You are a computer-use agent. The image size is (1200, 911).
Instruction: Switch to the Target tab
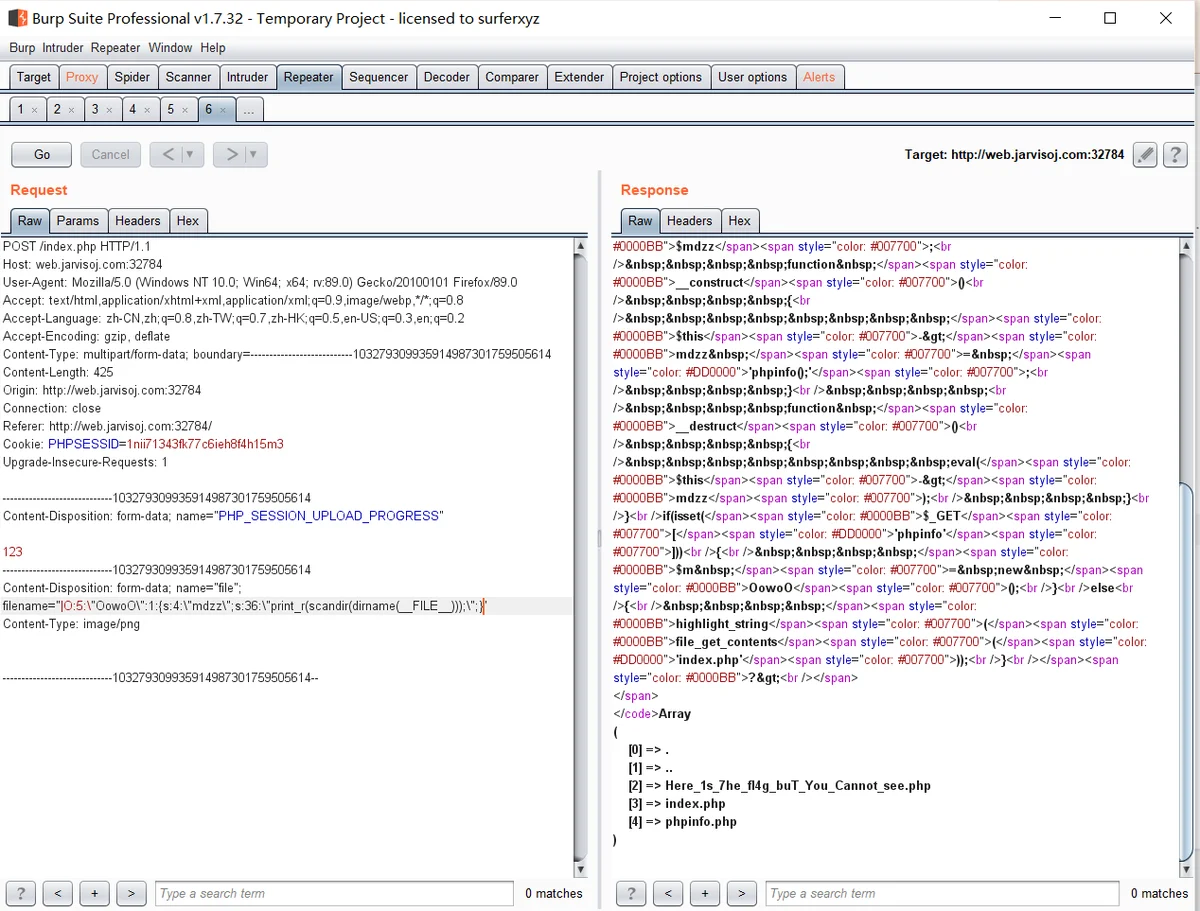click(34, 77)
